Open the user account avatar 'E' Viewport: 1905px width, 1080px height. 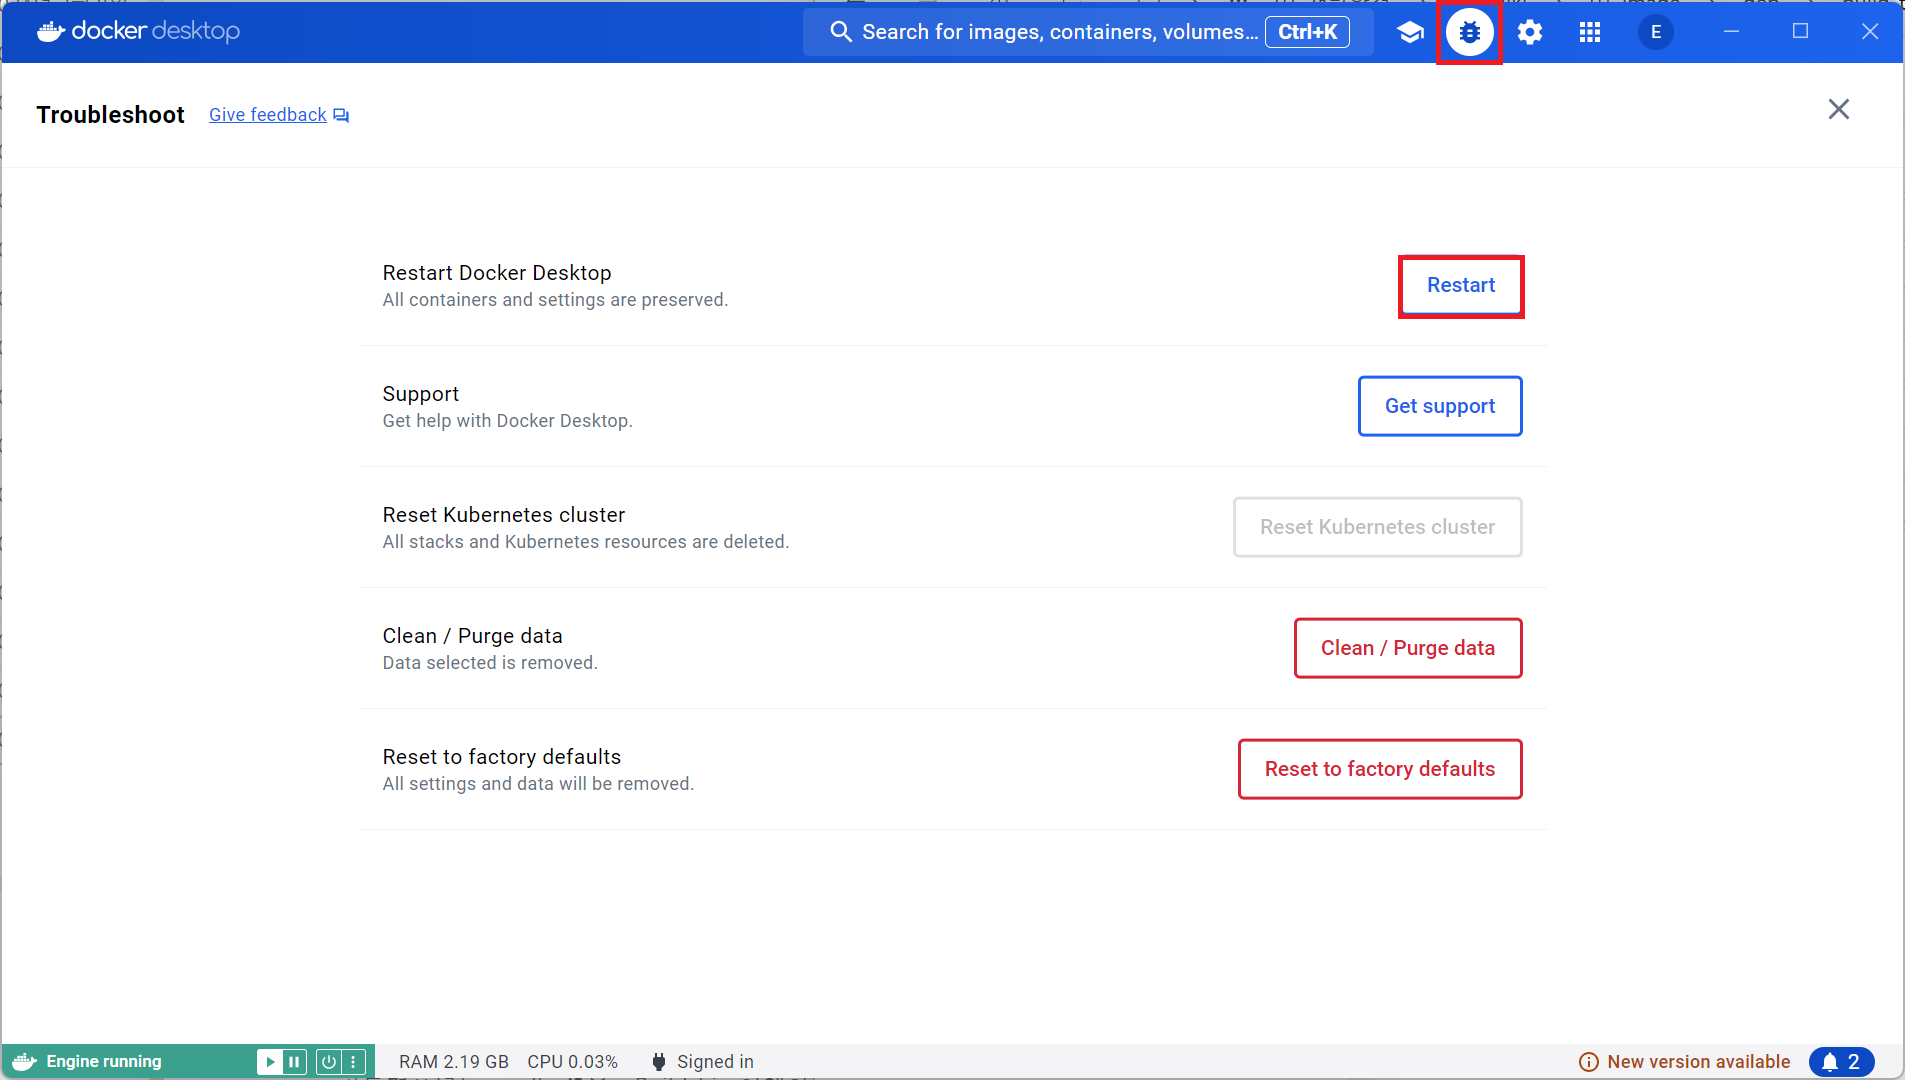1655,32
